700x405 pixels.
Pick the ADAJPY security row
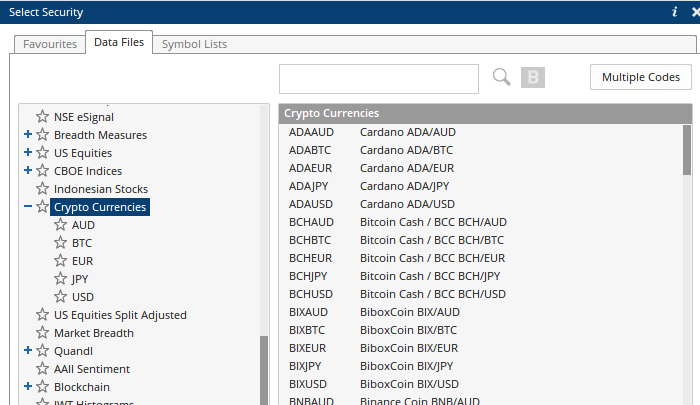481,186
